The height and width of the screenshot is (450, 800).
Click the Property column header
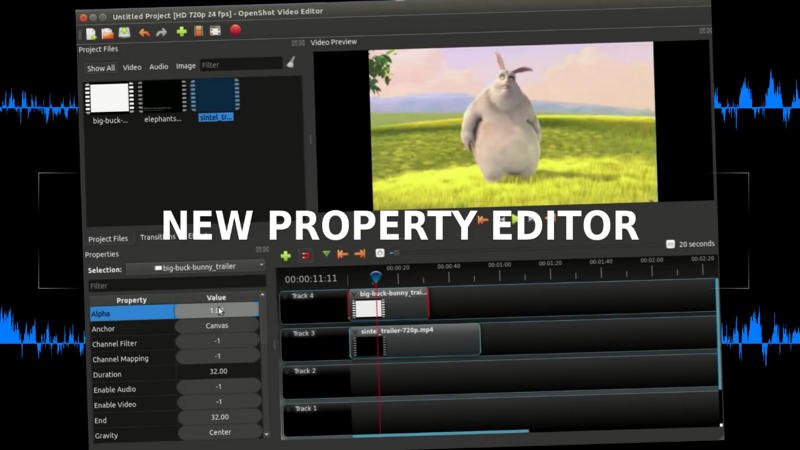coord(132,300)
